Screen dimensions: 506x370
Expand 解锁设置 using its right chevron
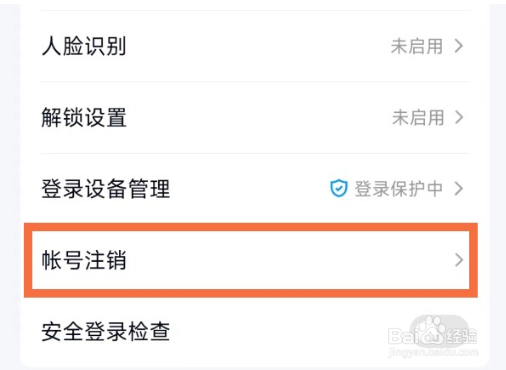pyautogui.click(x=459, y=117)
